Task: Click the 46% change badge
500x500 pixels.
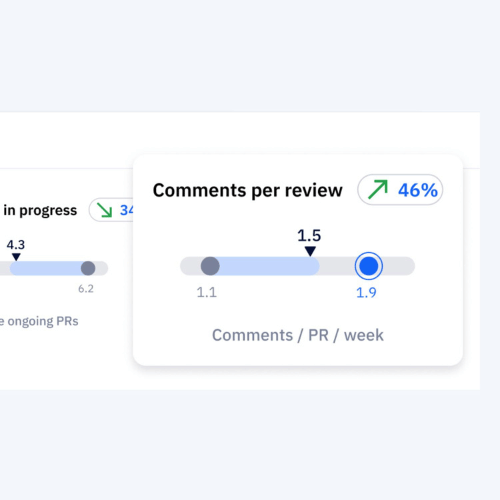Action: (x=400, y=190)
